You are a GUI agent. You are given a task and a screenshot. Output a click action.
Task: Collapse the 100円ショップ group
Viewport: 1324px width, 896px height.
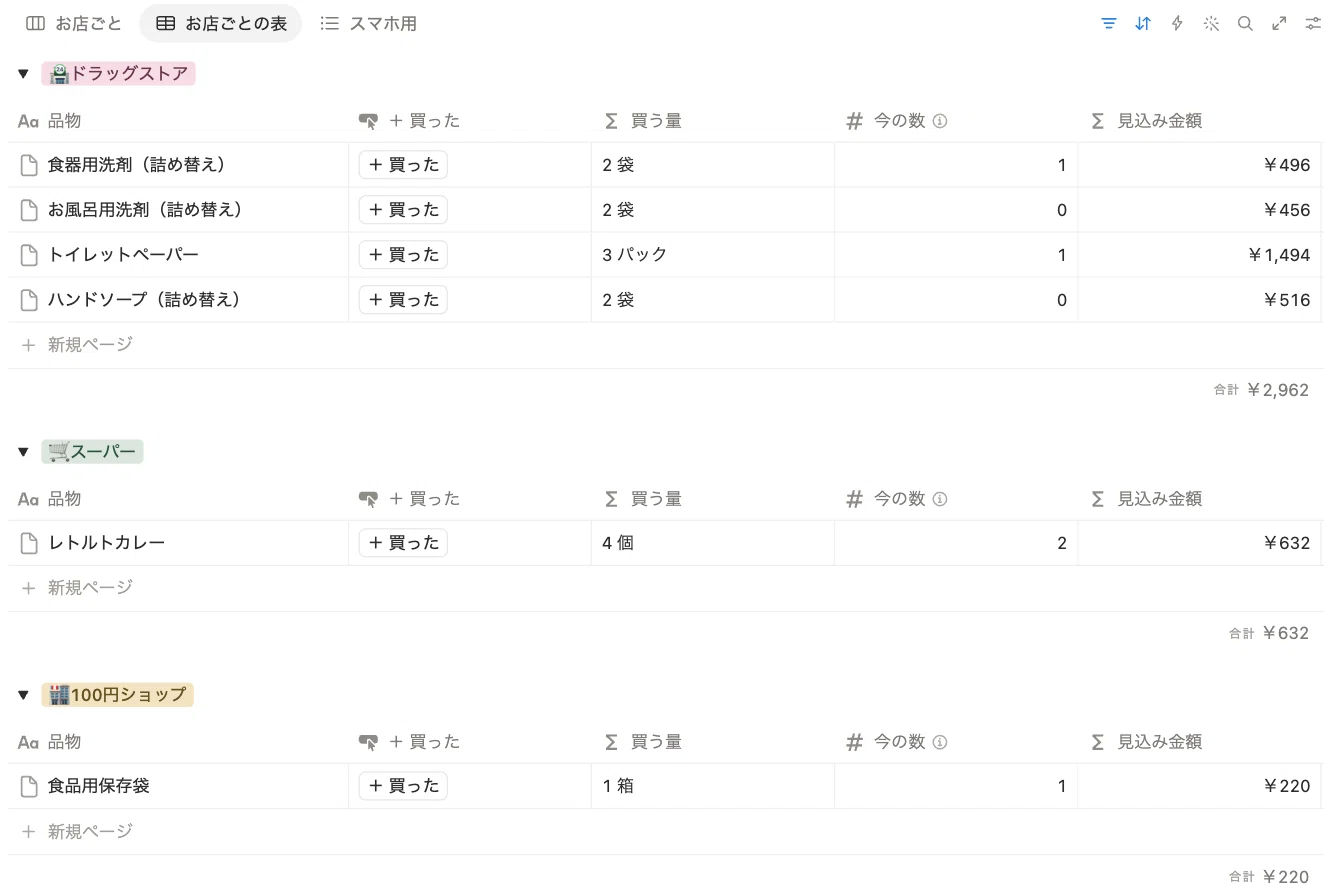point(23,695)
